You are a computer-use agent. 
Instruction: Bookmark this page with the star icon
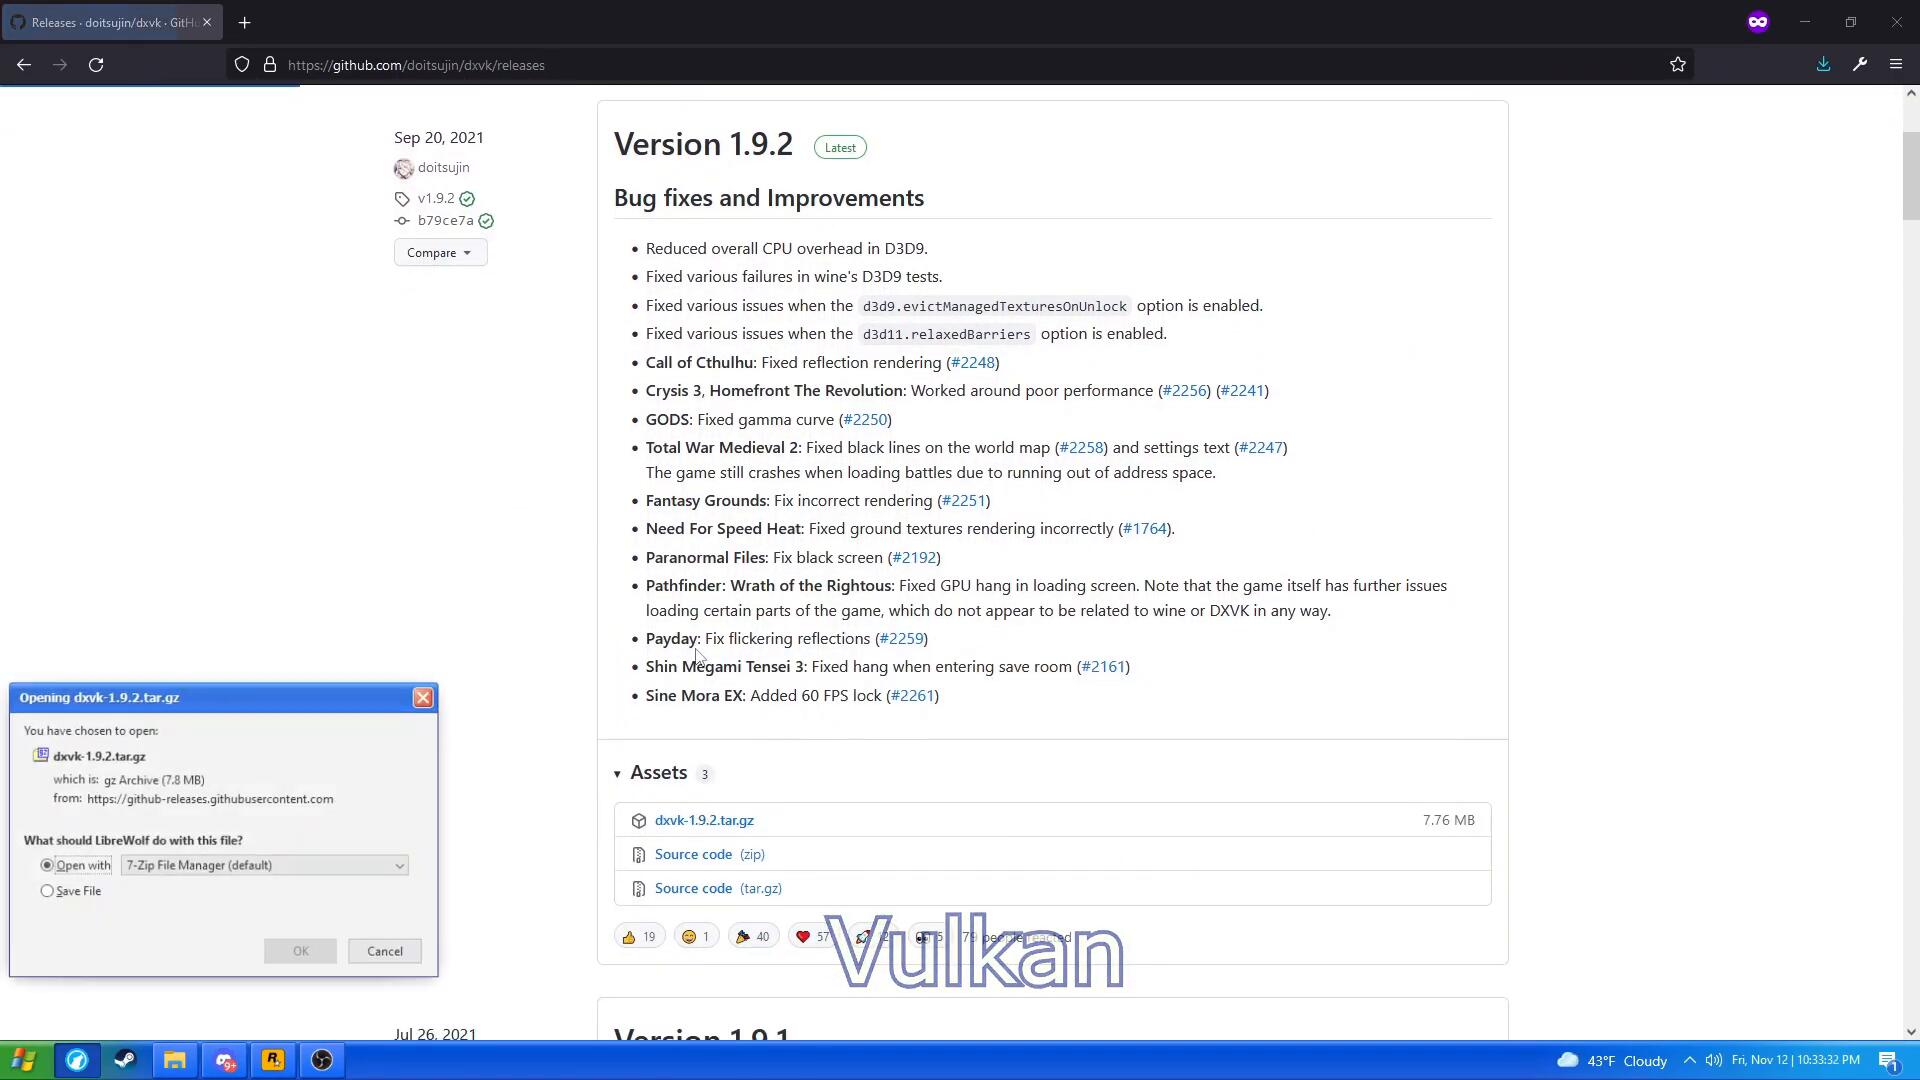(x=1678, y=65)
